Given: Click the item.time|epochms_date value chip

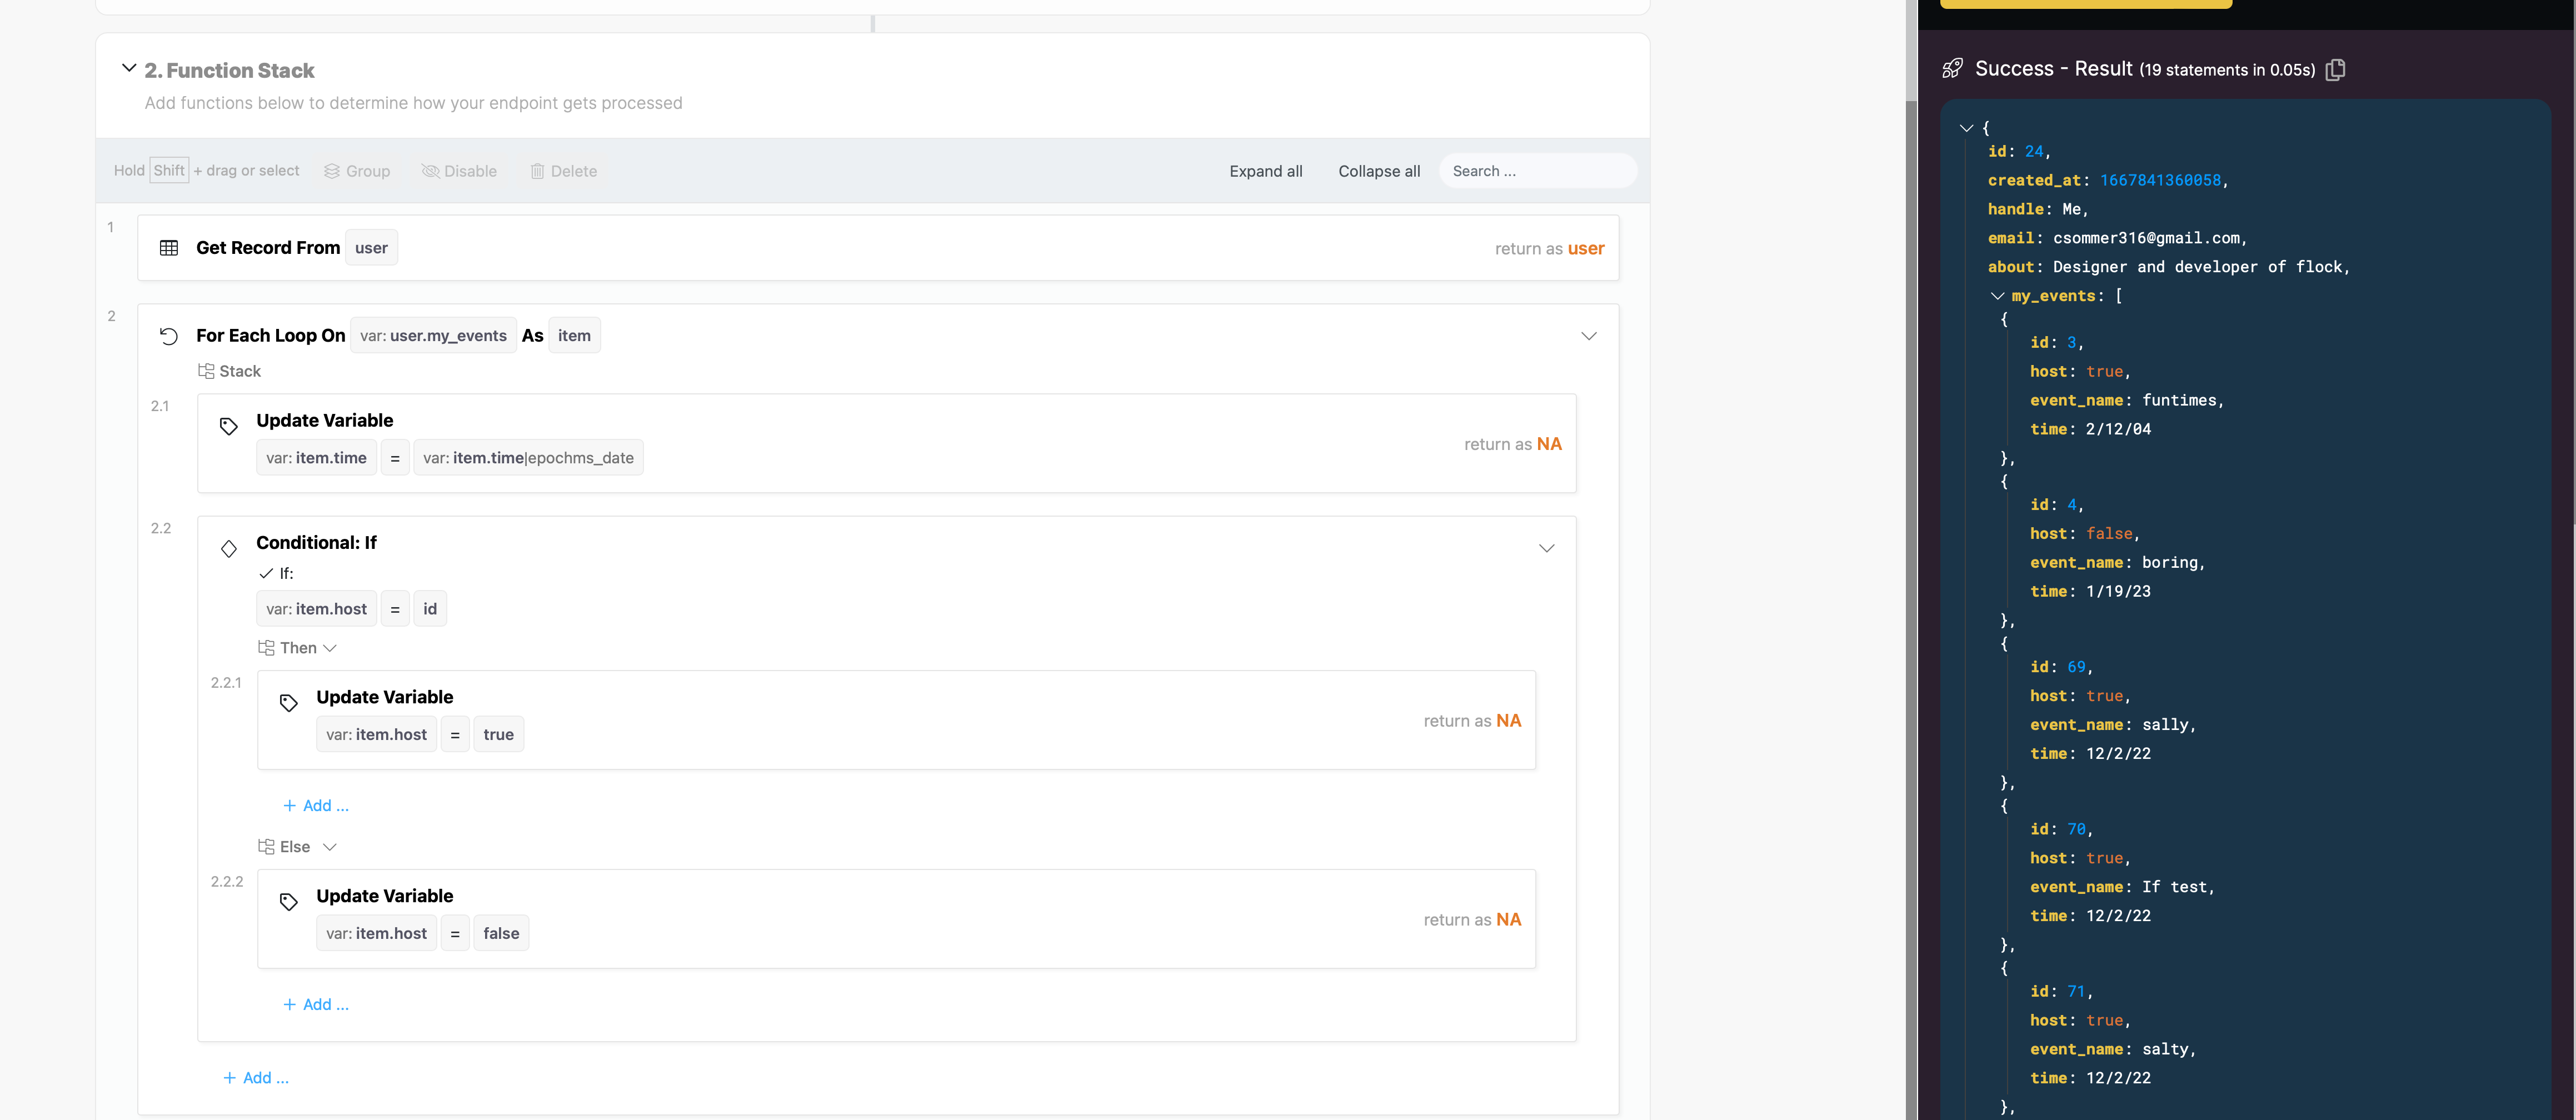Looking at the screenshot, I should click(x=528, y=458).
